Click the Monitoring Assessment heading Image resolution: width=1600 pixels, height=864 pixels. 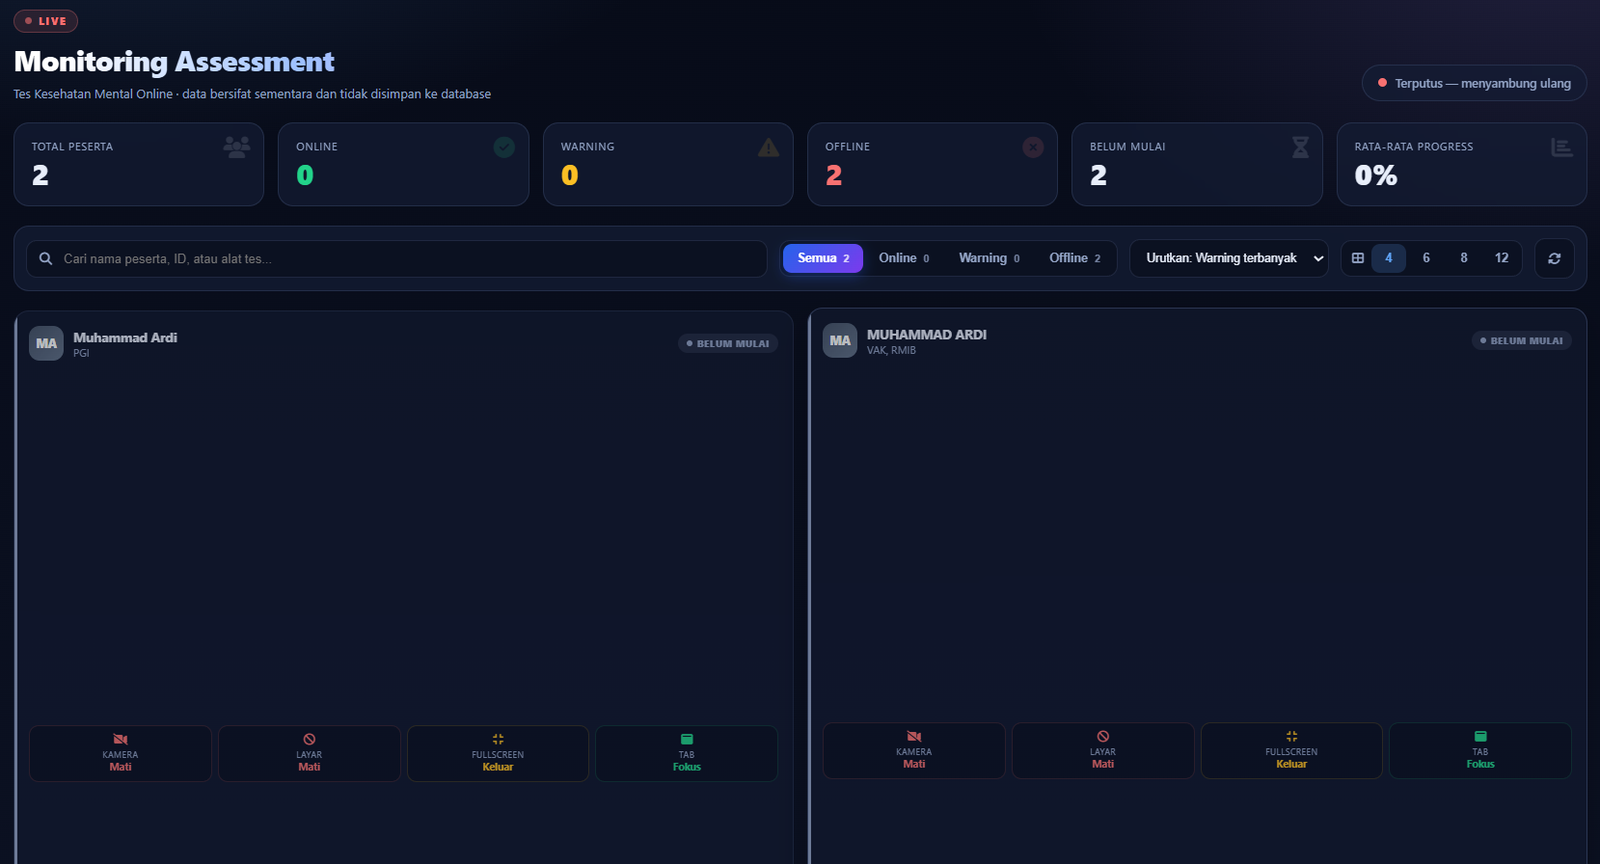174,62
